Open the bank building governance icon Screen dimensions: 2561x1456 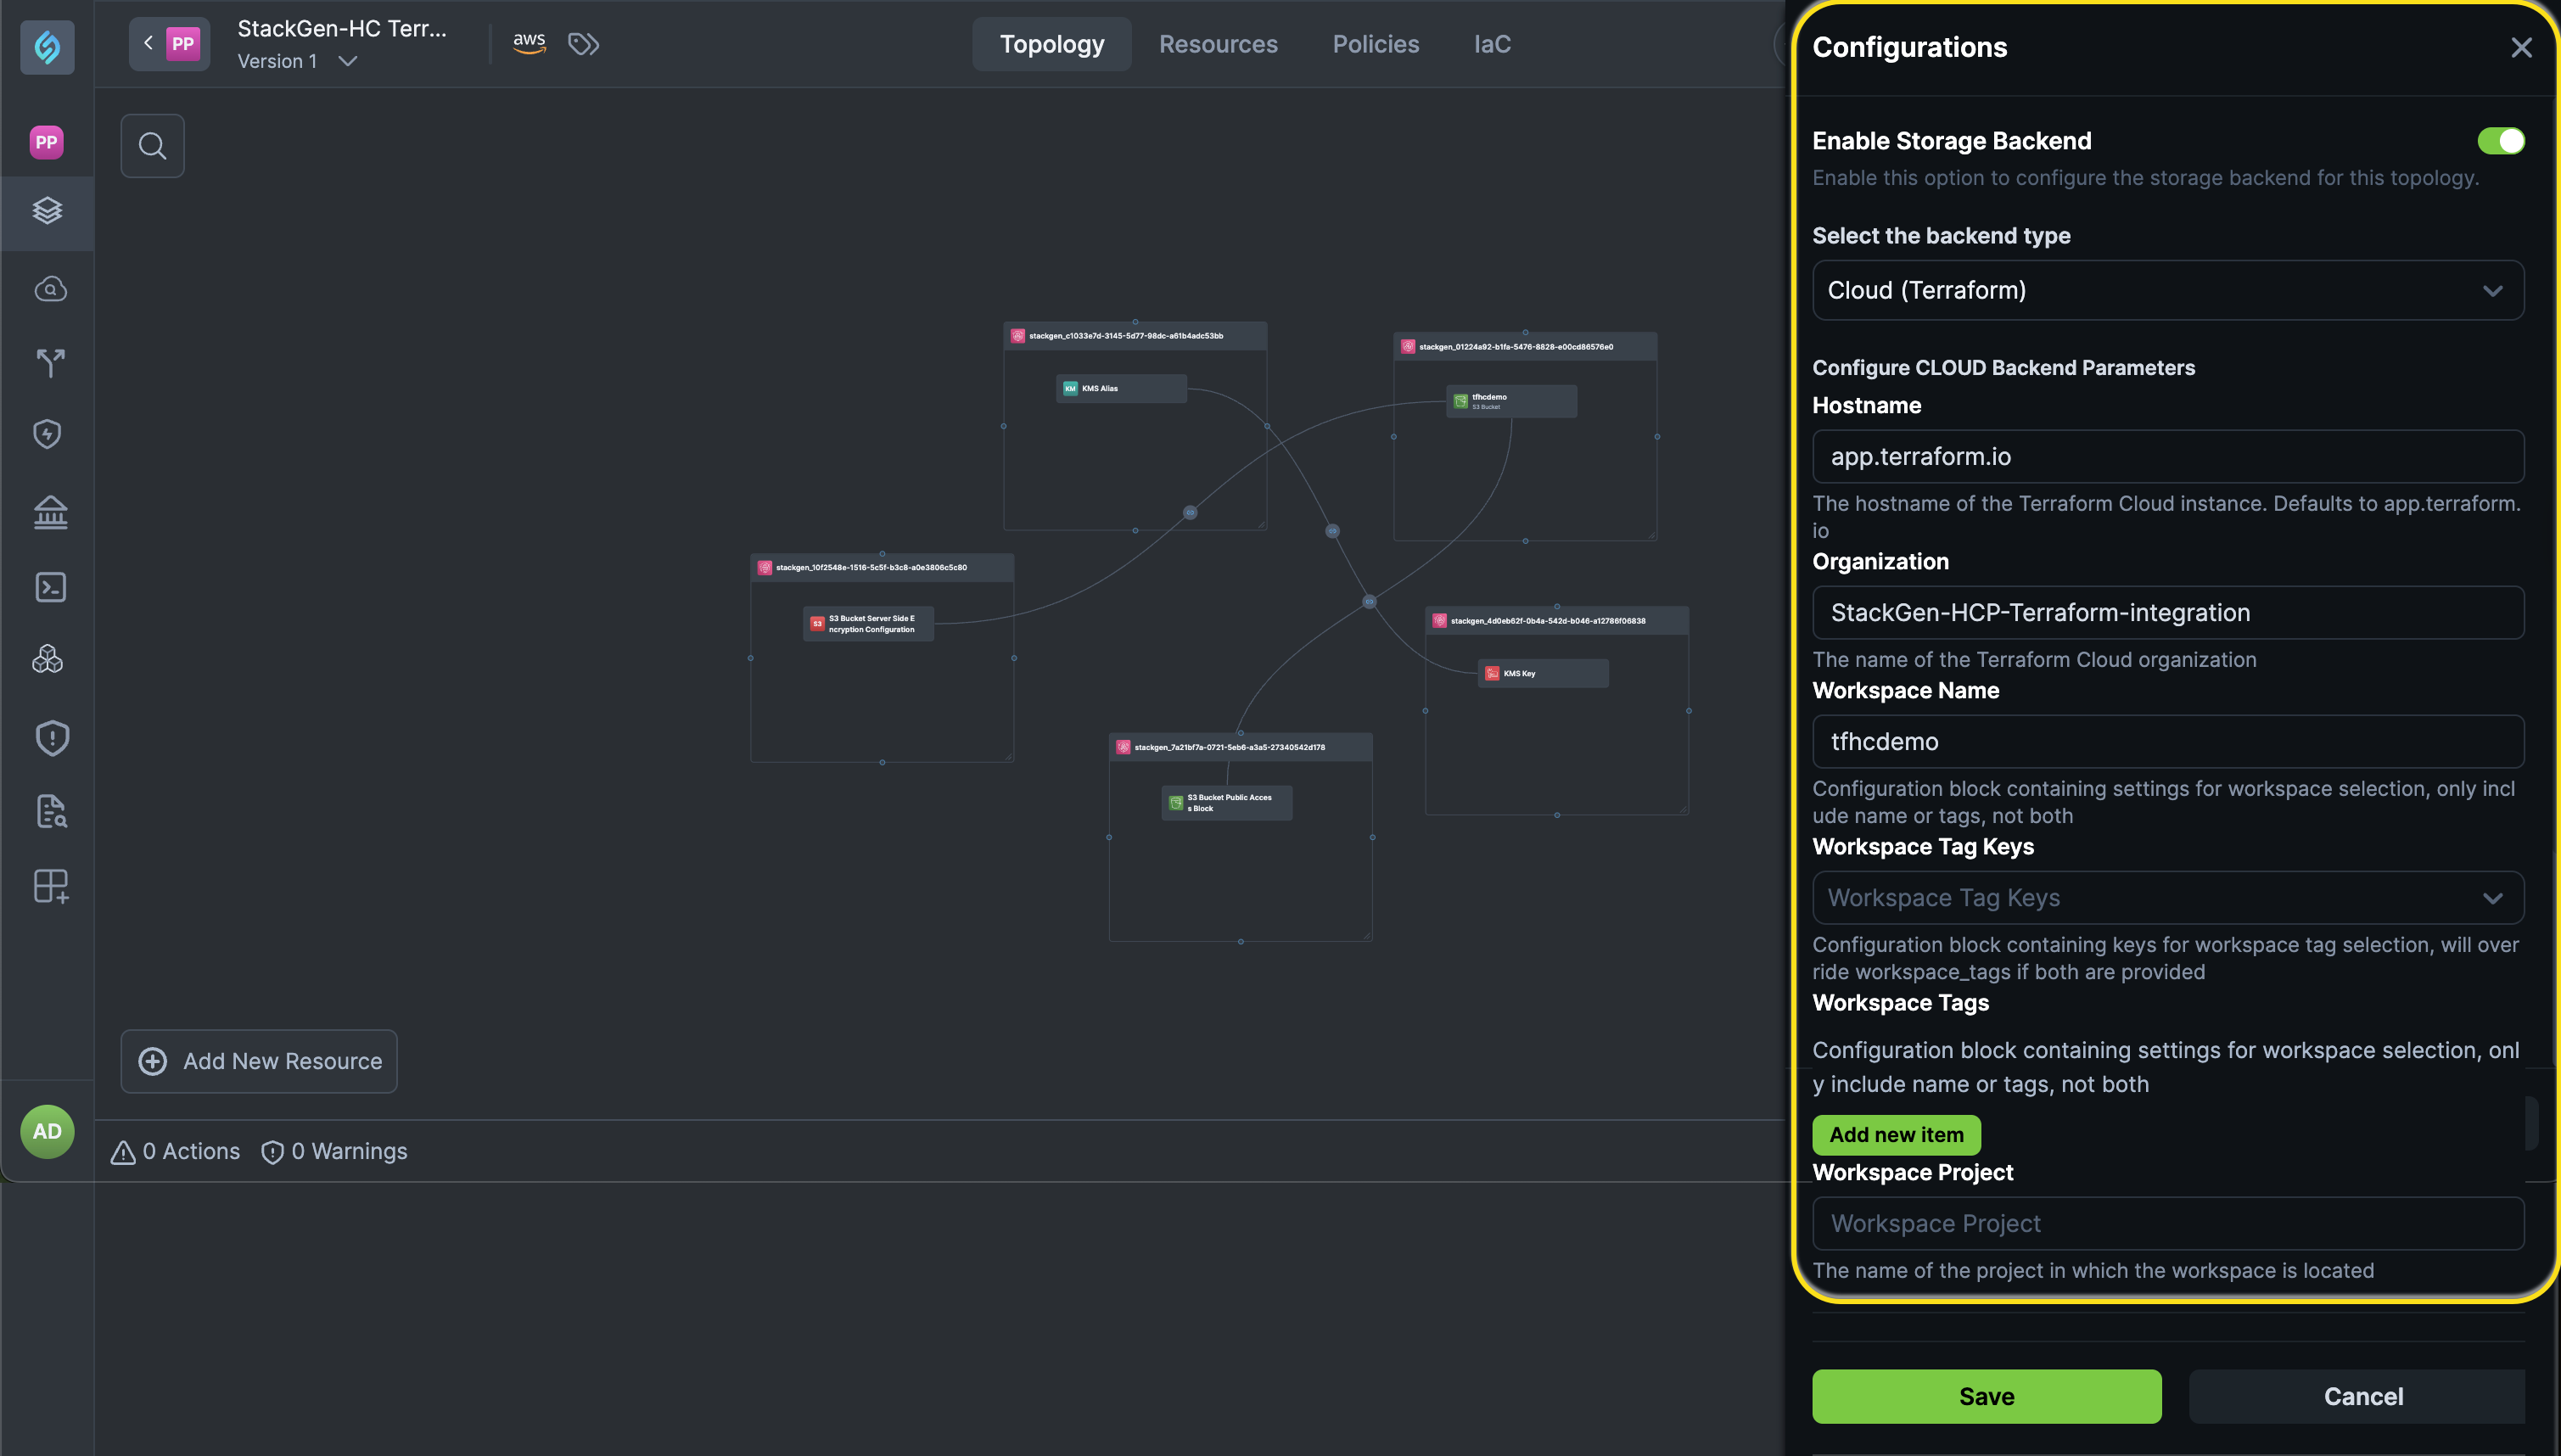click(x=50, y=512)
